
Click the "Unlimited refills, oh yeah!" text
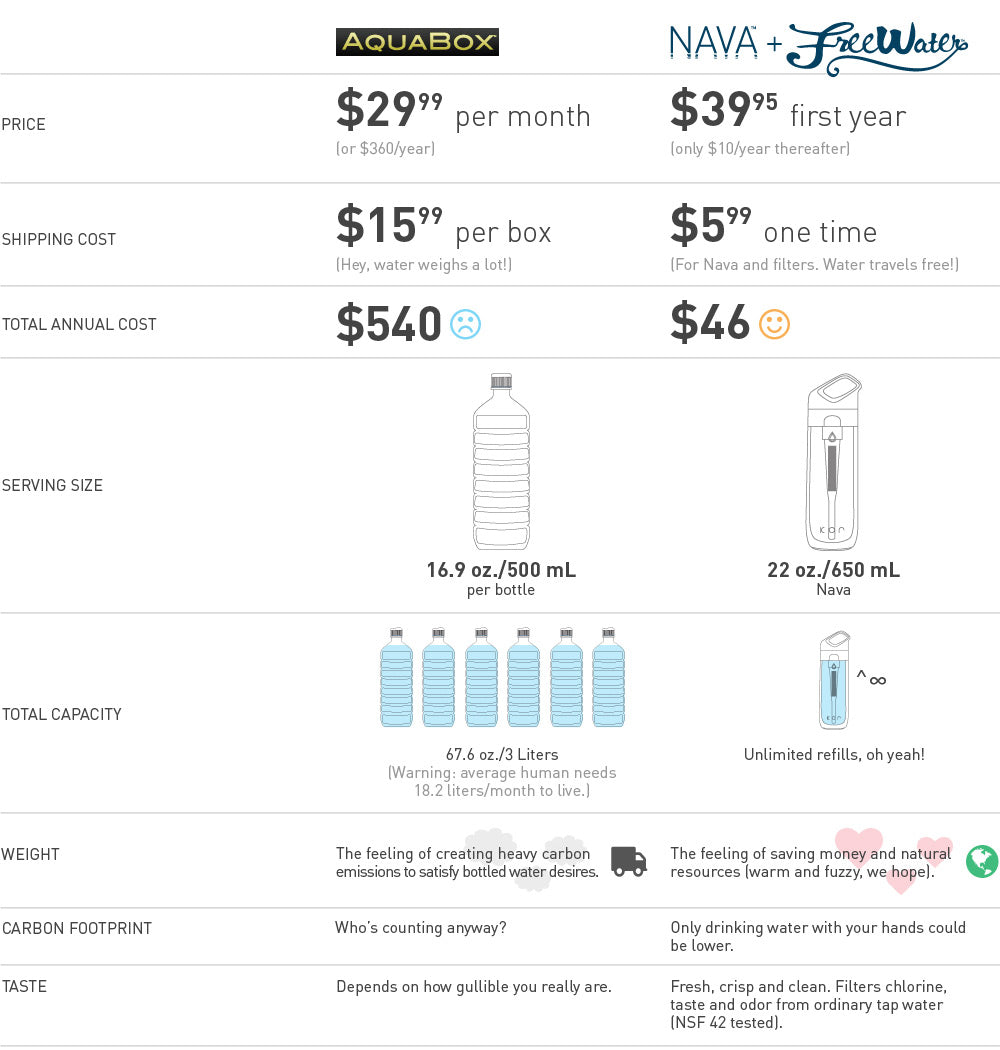[x=834, y=755]
